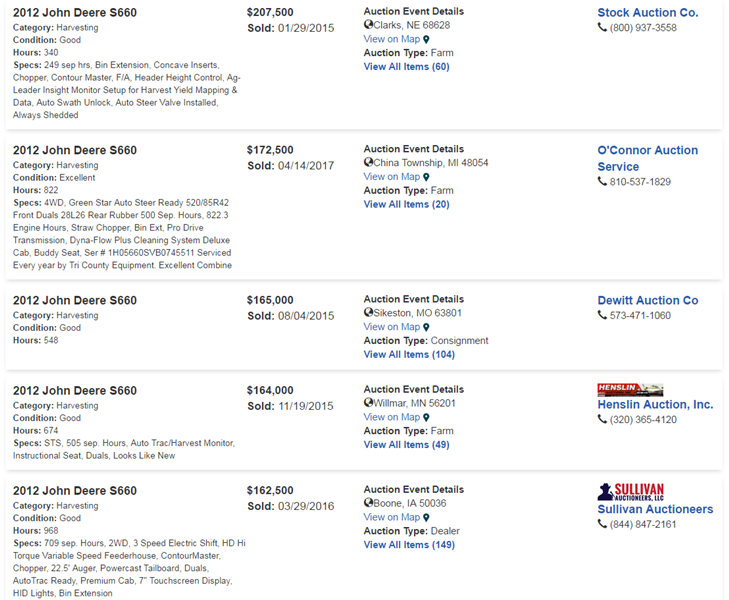The image size is (729, 600).
Task: View All Items (104) for Sikeston auction
Action: point(409,354)
